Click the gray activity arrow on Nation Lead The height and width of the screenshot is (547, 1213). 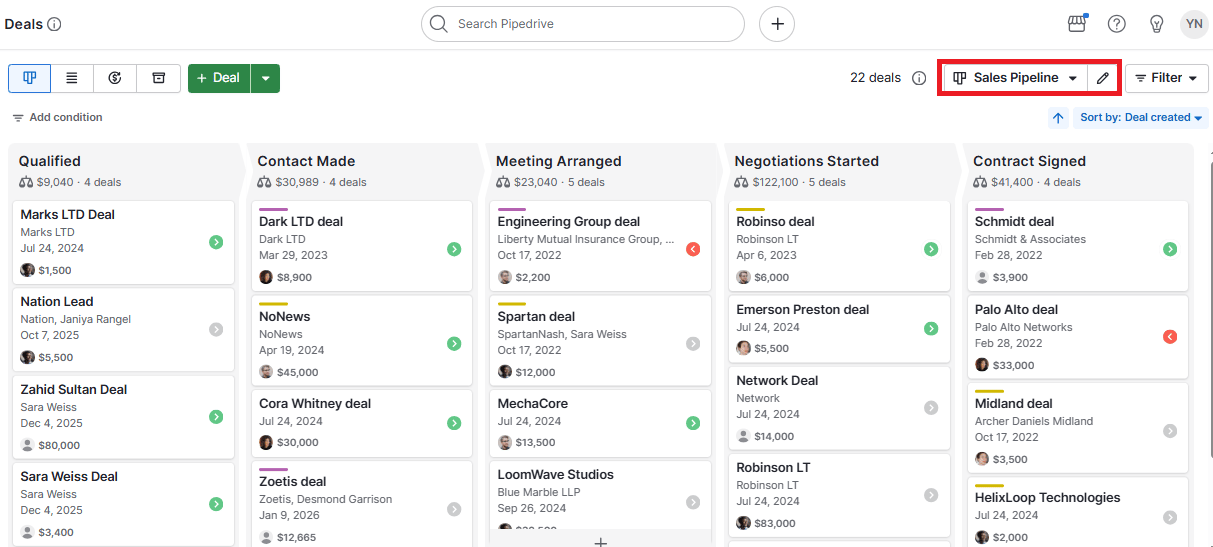(x=216, y=329)
